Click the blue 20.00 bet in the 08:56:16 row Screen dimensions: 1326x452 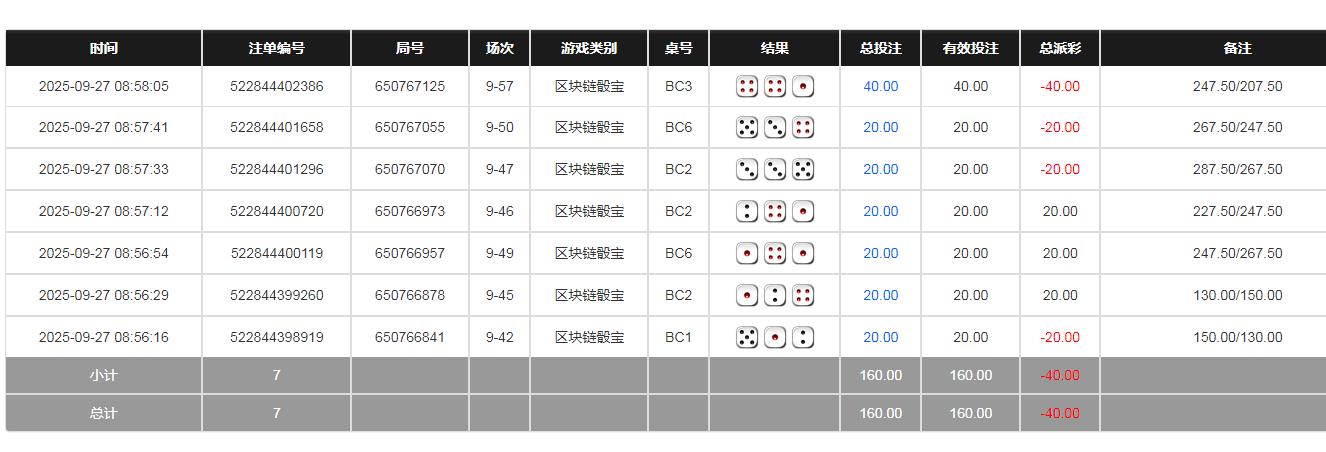pyautogui.click(x=880, y=338)
